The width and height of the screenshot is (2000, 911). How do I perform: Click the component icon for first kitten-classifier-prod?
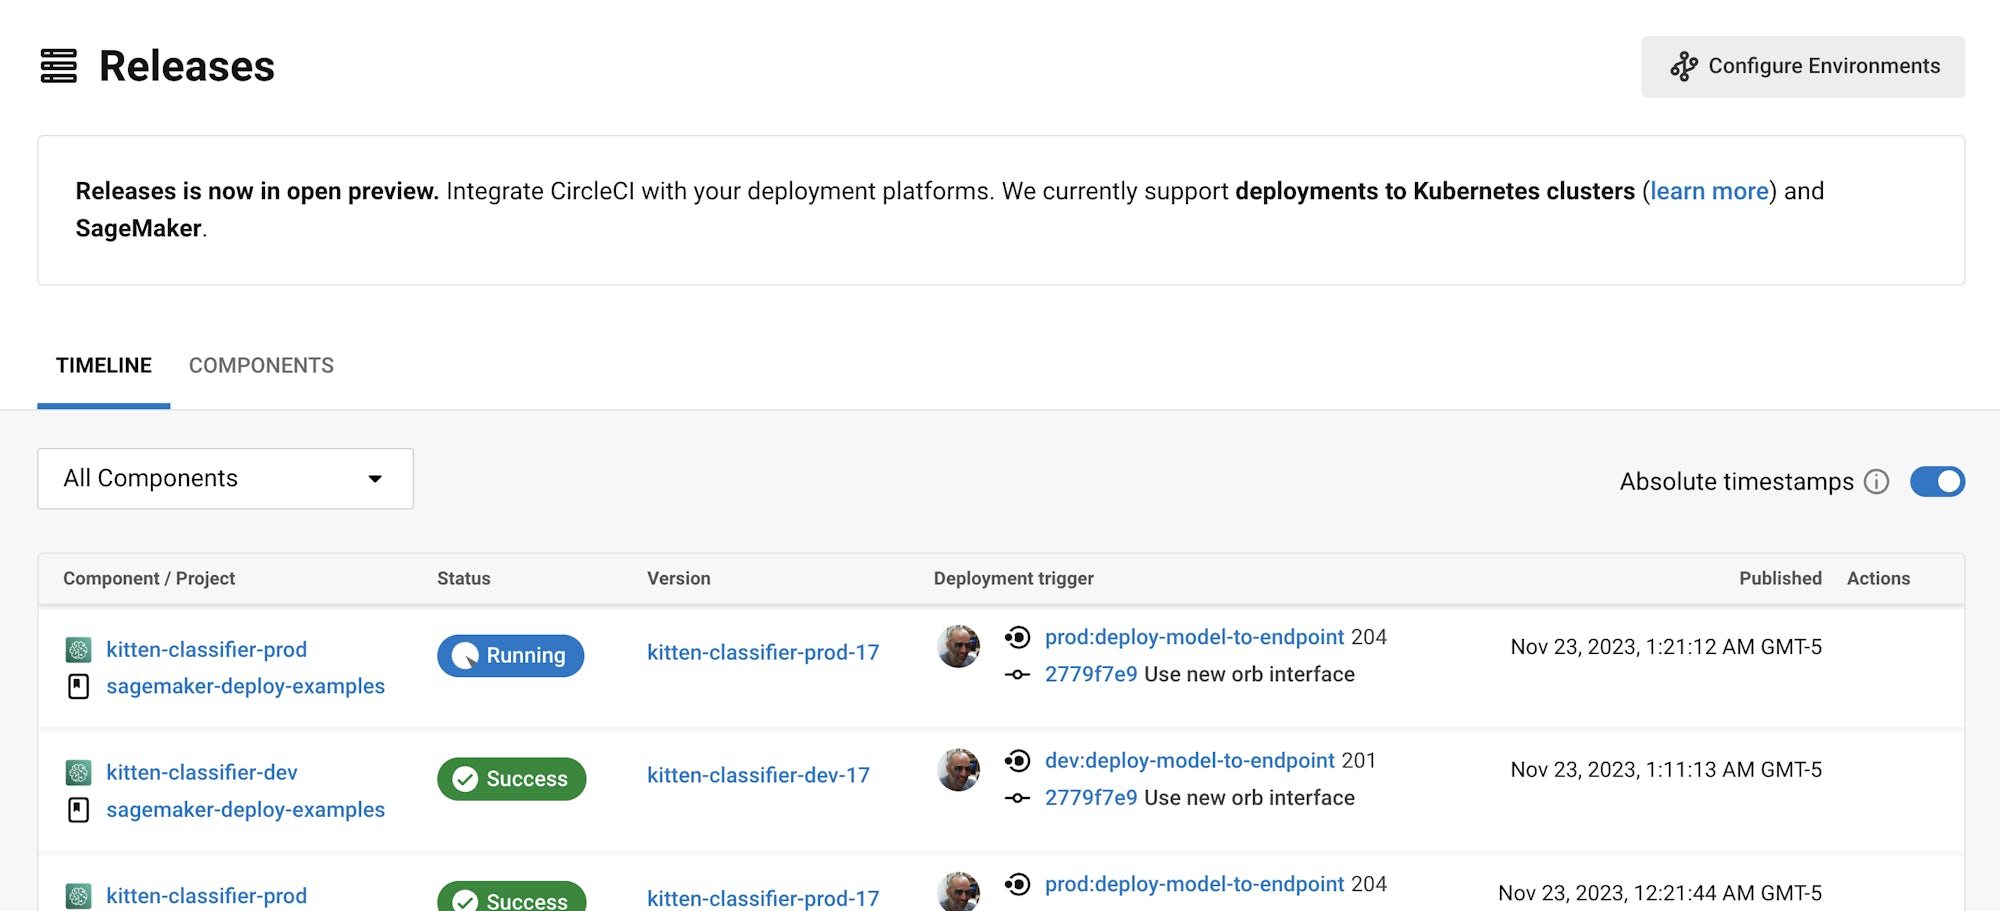tap(79, 650)
